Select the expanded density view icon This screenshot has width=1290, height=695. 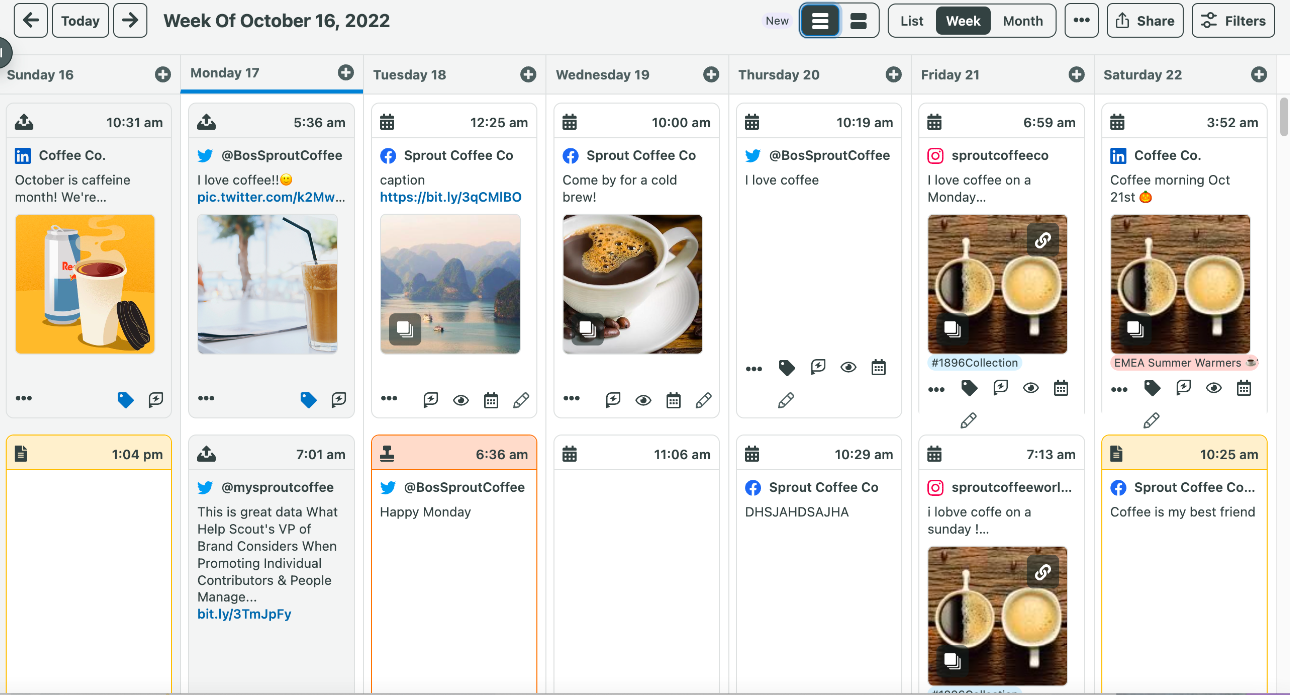pos(858,21)
